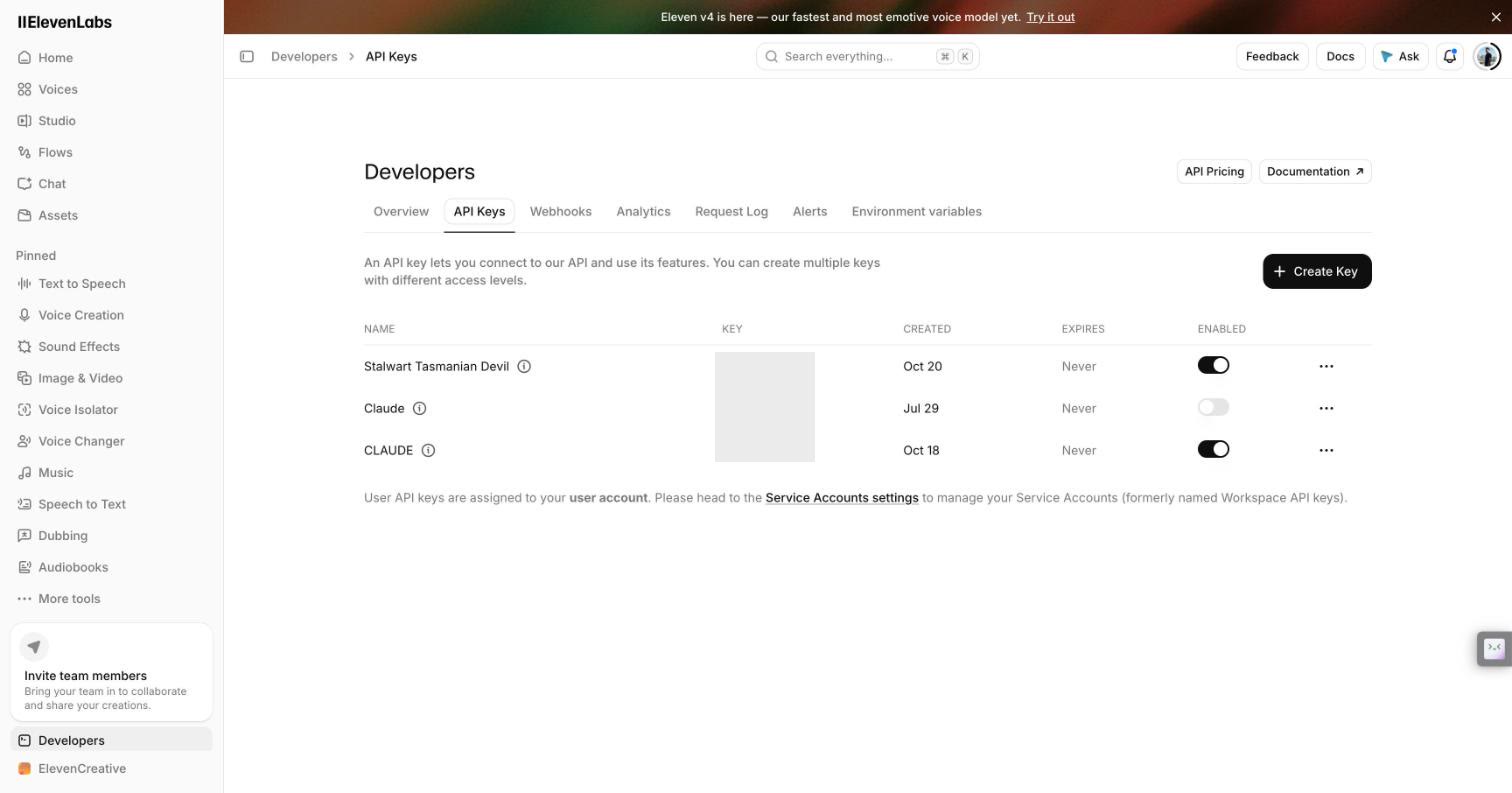Screen dimensions: 1512x793
Task: Open the Home page in sidebar
Action: (112, 58)
